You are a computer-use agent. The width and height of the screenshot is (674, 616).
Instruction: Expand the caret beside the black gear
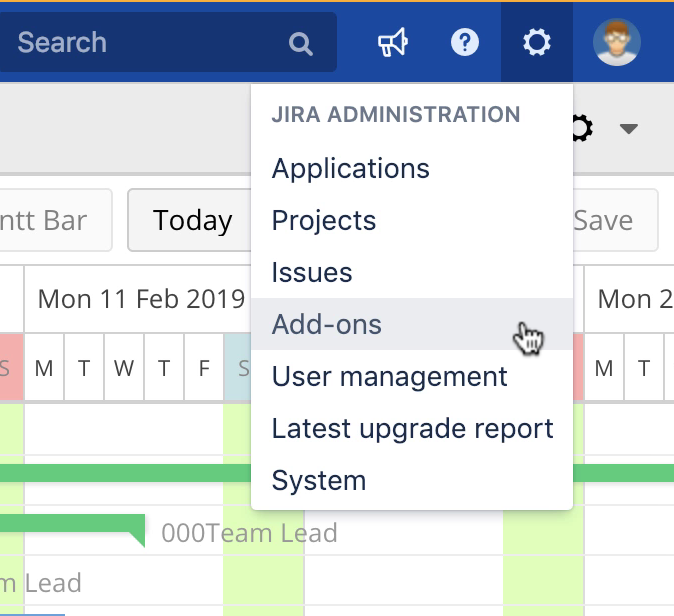tap(628, 129)
